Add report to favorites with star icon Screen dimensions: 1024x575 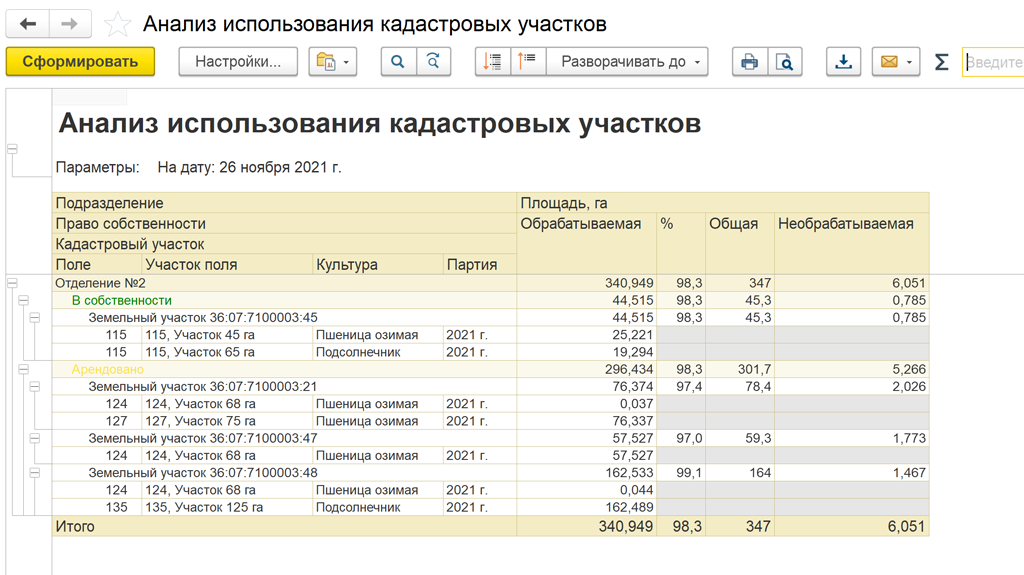(117, 25)
